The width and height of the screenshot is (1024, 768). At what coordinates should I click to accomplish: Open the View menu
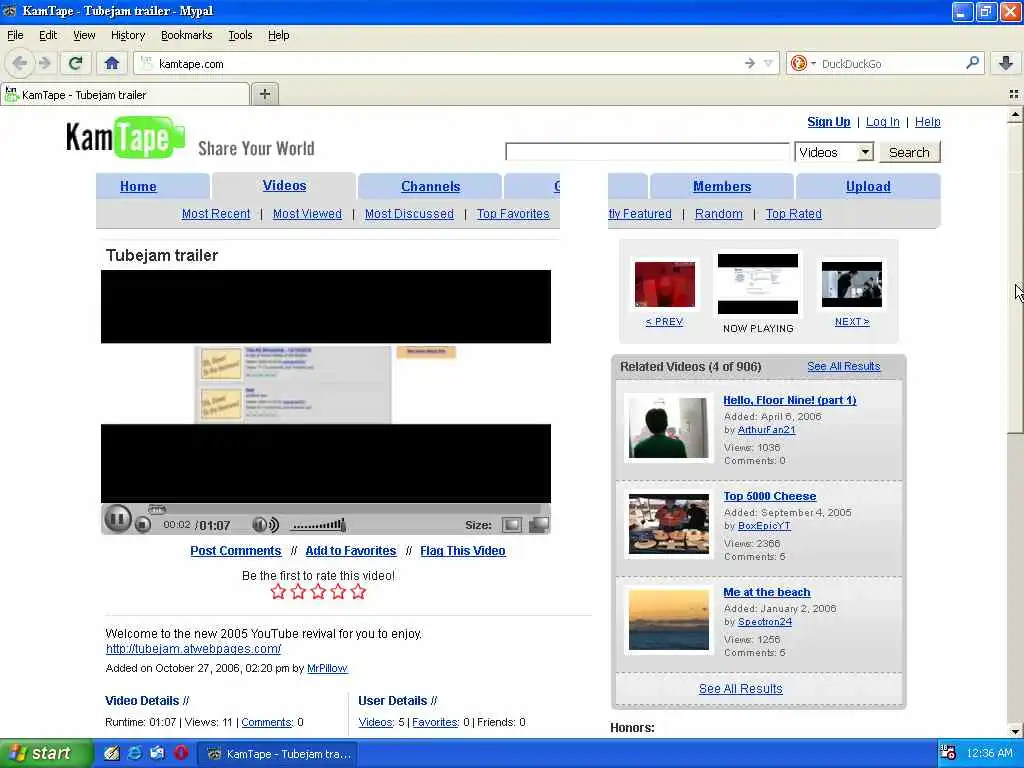84,35
